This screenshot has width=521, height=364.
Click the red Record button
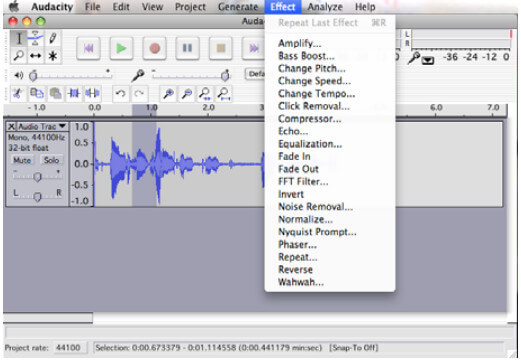point(154,48)
